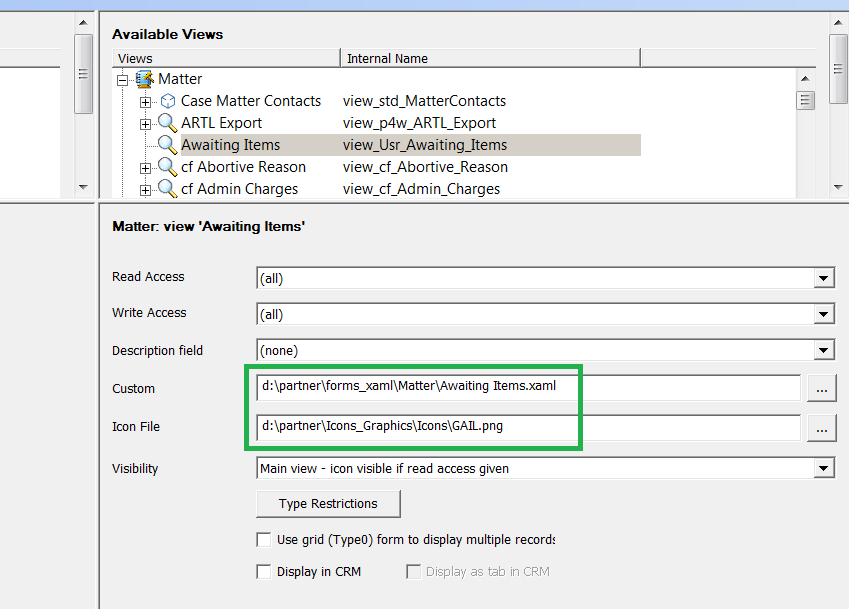Open Type Restrictions
This screenshot has height=609, width=849.
click(x=328, y=503)
